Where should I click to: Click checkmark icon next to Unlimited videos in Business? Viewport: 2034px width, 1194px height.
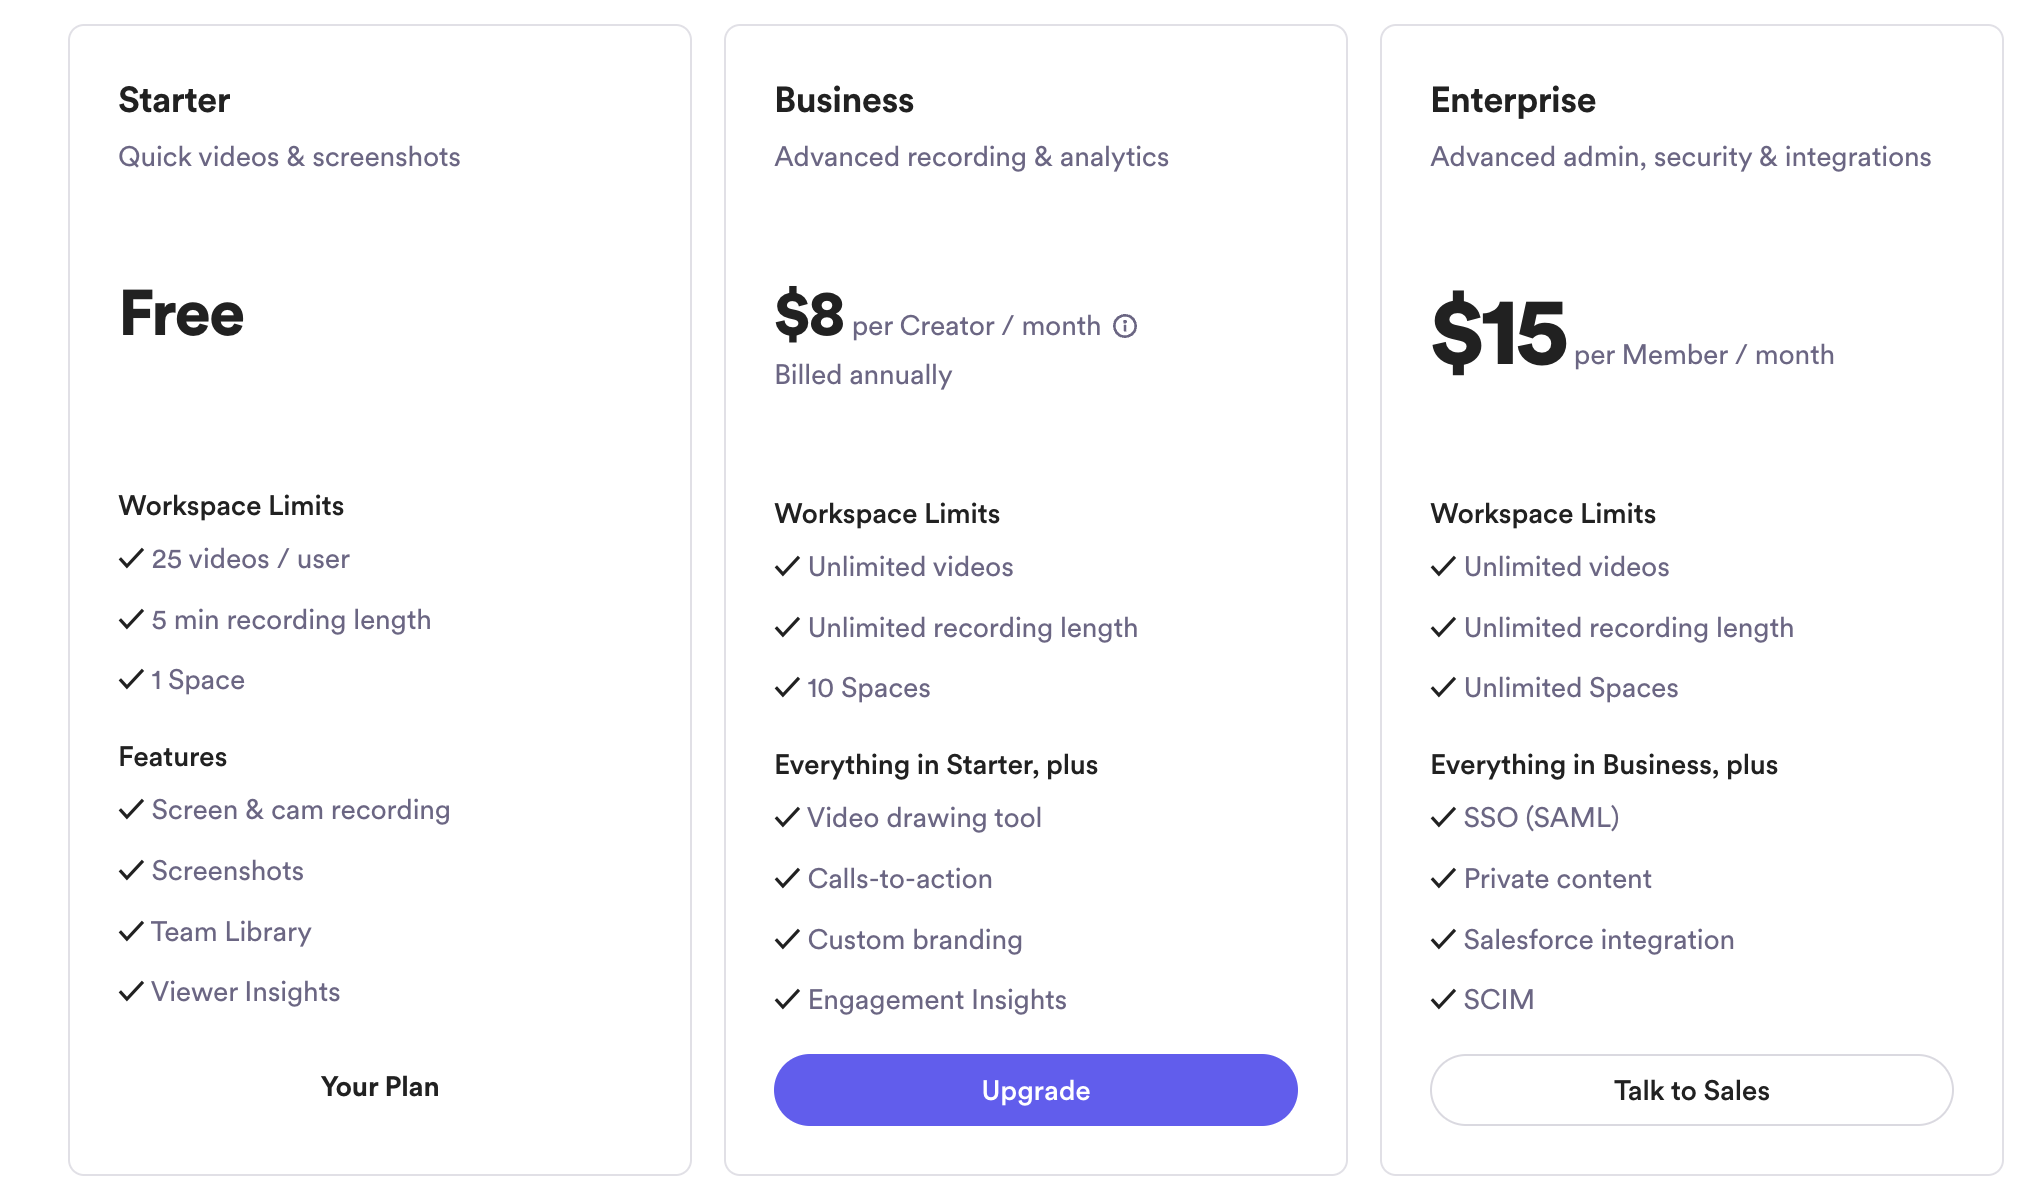coord(787,566)
